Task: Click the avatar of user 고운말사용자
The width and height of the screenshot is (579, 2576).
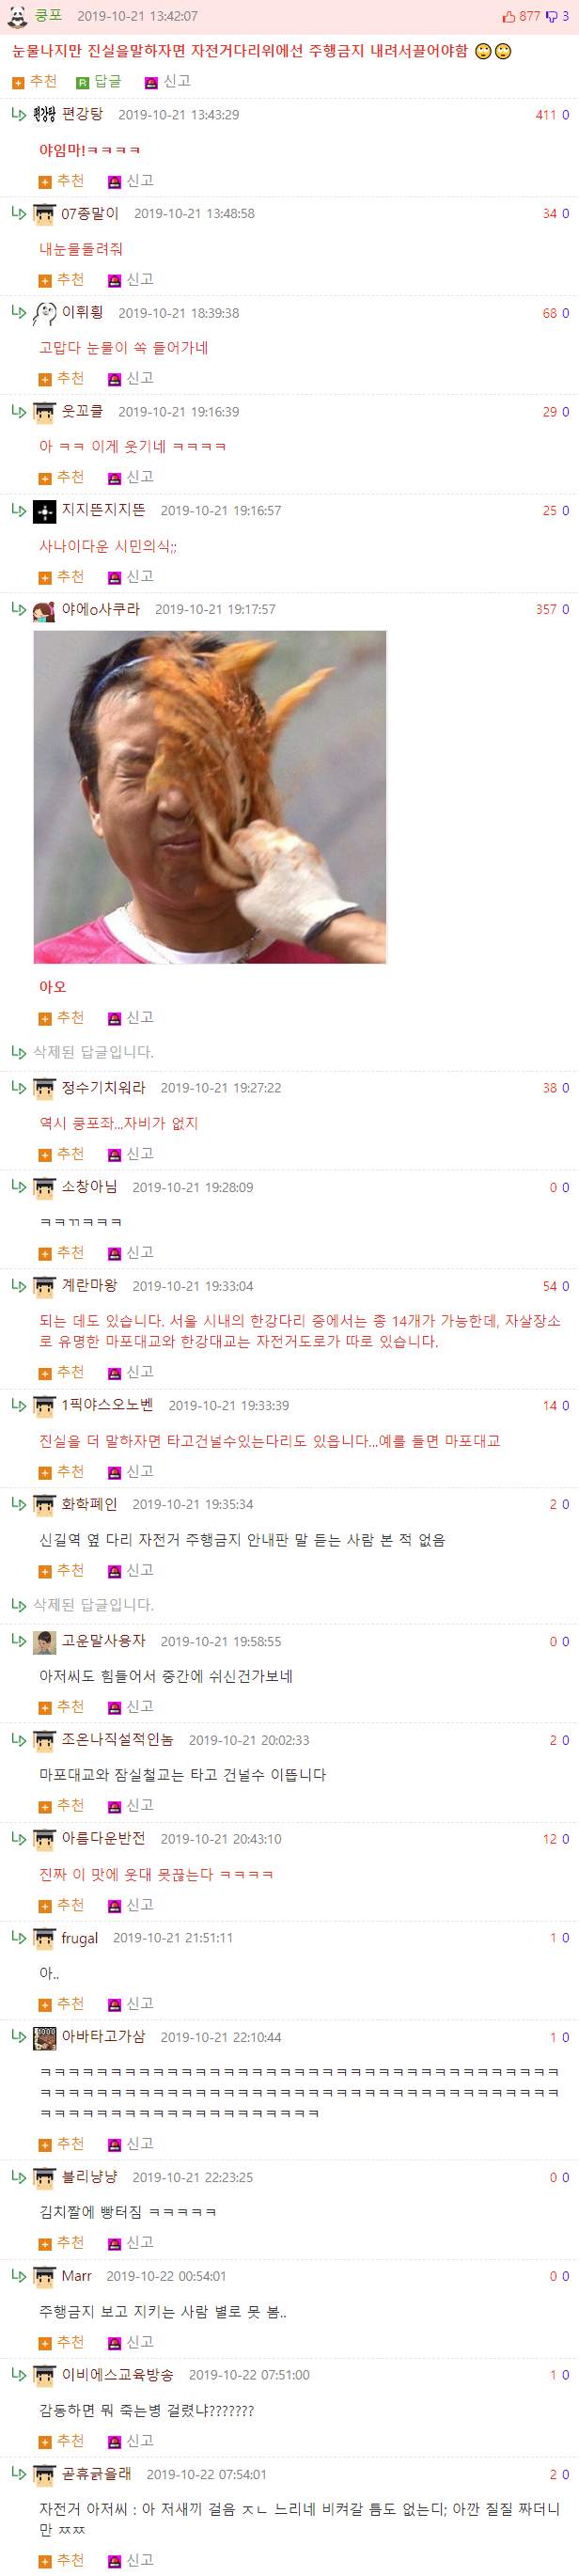Action: [44, 1642]
